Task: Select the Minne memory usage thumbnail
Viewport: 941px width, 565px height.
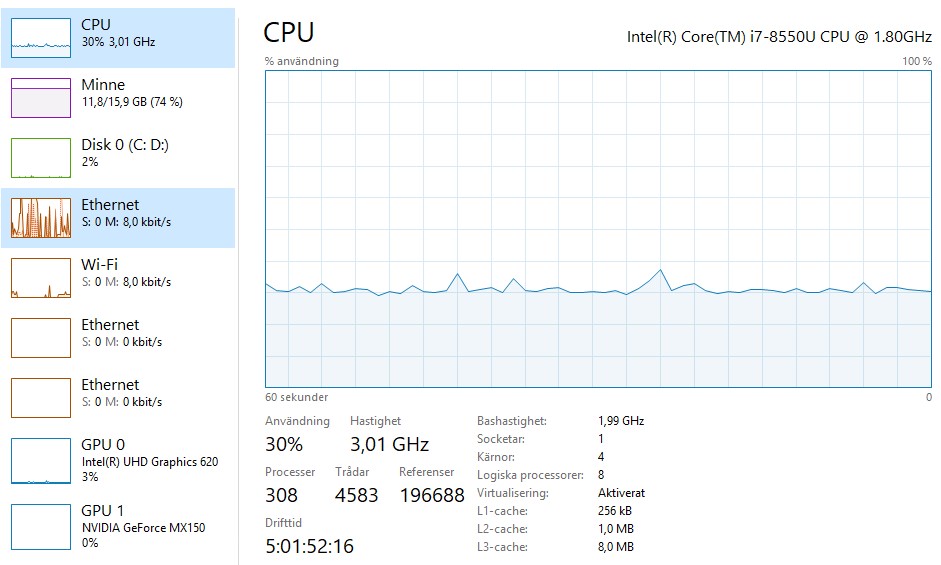Action: [x=41, y=97]
